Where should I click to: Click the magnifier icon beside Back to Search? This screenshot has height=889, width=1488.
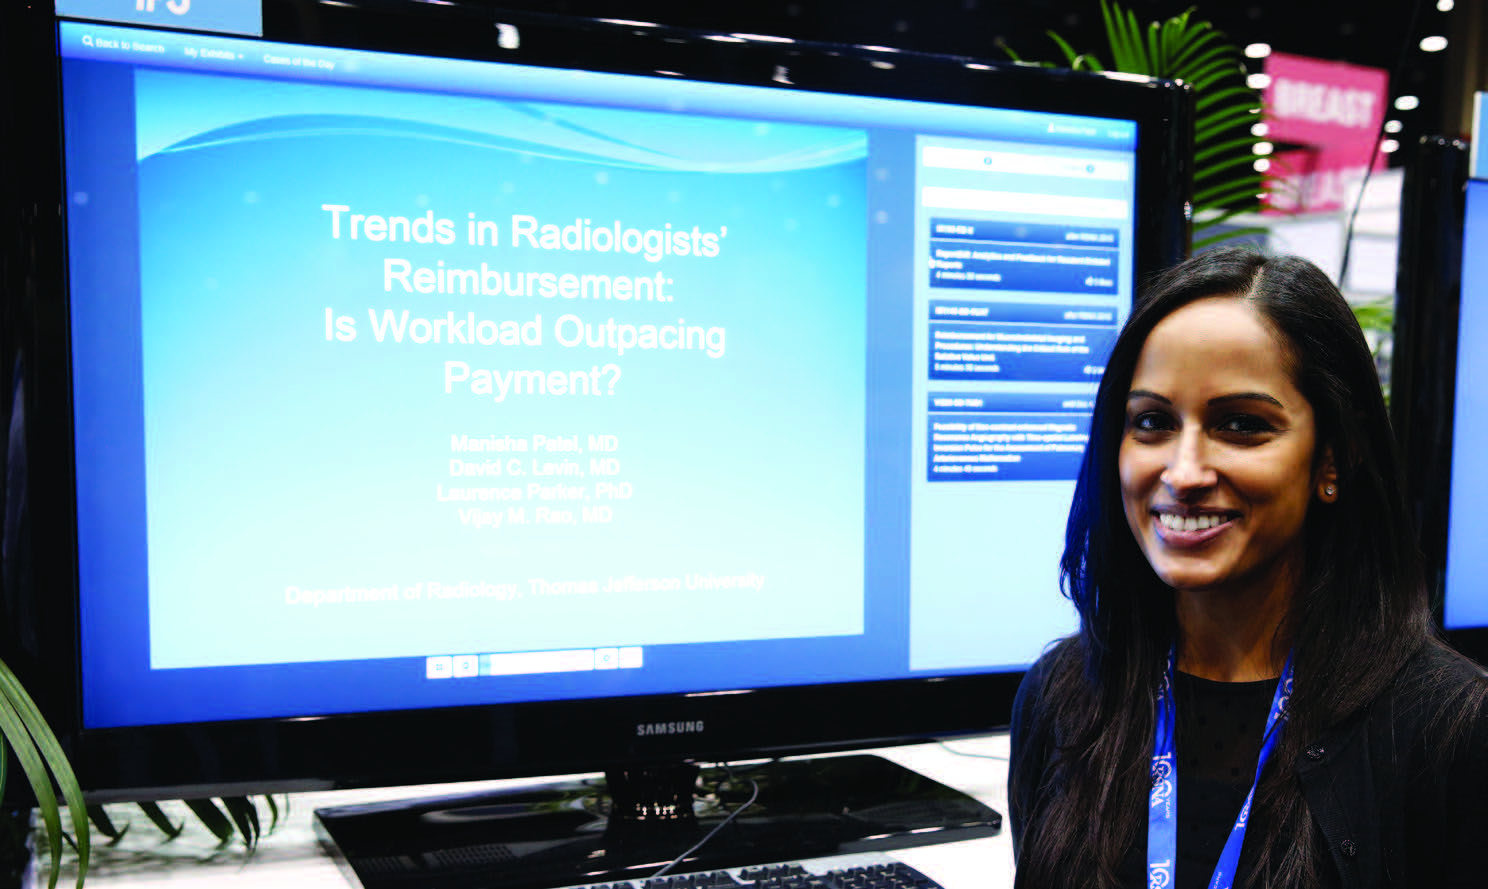[x=88, y=42]
